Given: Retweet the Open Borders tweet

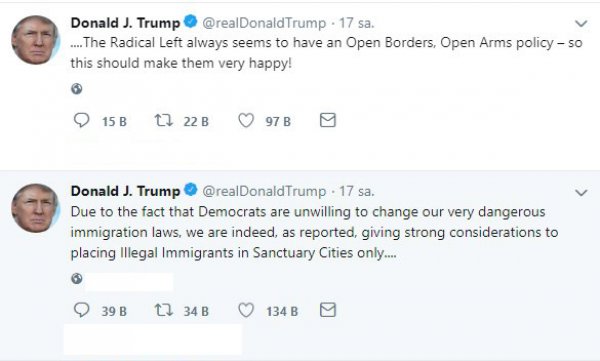Looking at the screenshot, I should pos(164,121).
